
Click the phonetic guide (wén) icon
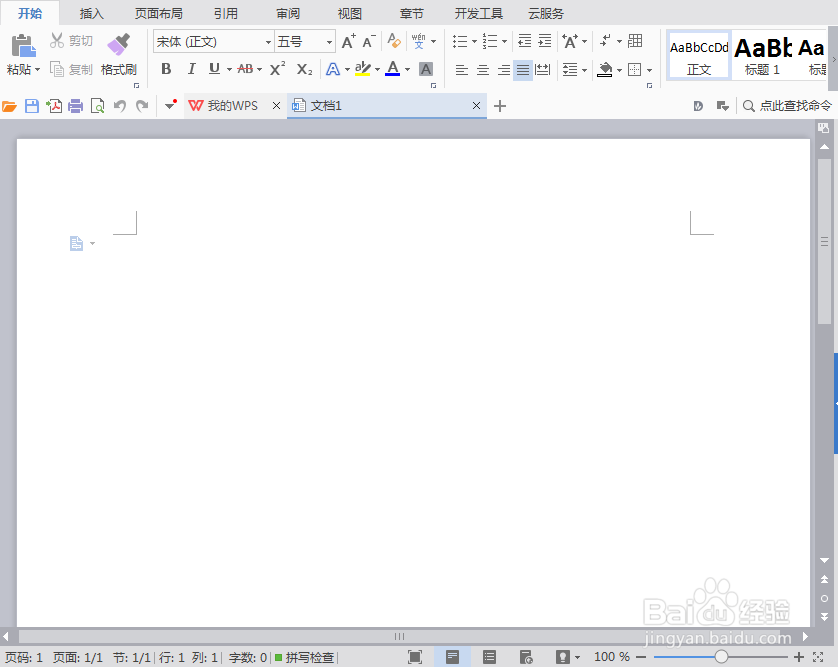coord(418,41)
